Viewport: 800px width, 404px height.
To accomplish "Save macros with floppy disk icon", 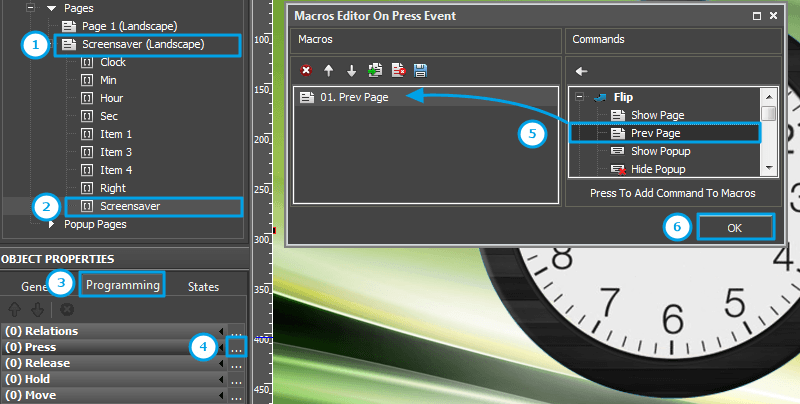I will click(x=420, y=70).
